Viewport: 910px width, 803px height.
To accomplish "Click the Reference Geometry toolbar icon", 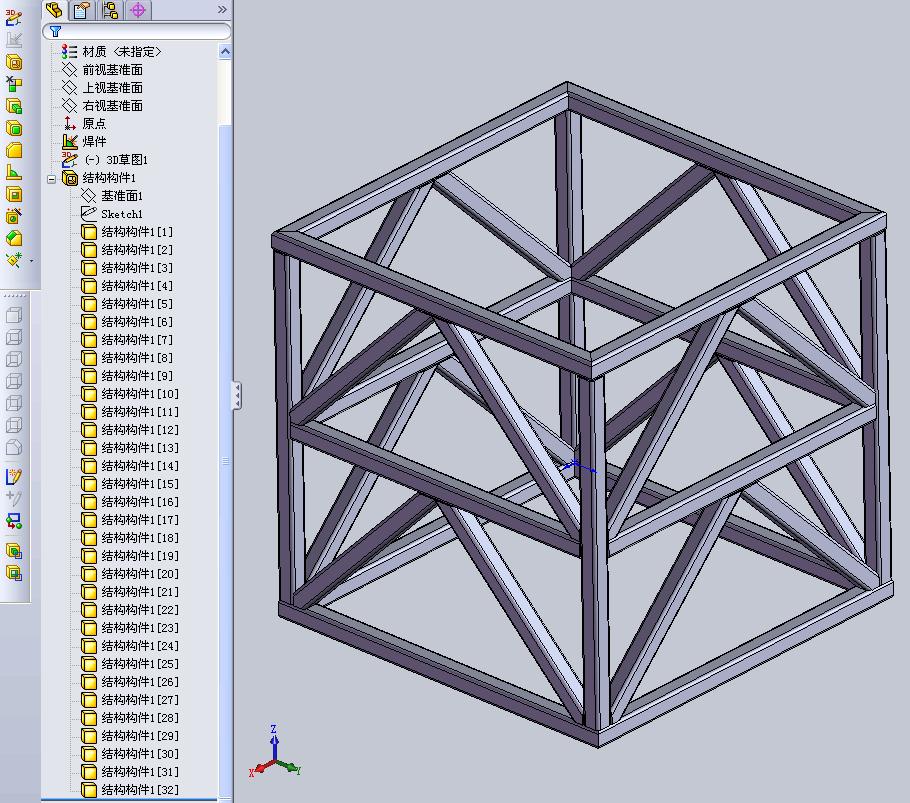I will [x=13, y=260].
